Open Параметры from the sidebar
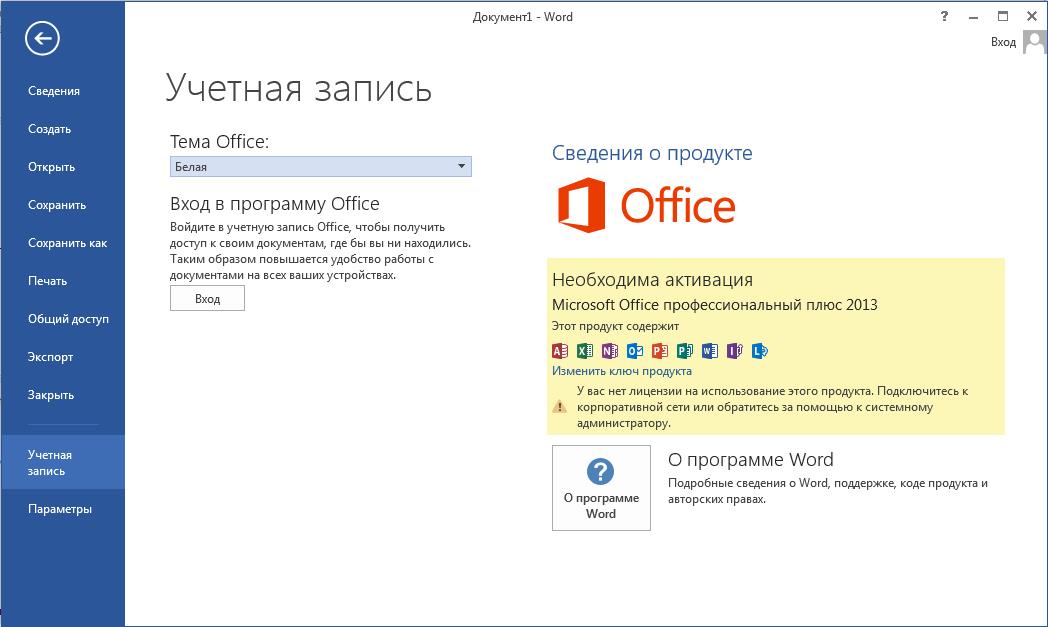1048x627 pixels. (x=60, y=509)
